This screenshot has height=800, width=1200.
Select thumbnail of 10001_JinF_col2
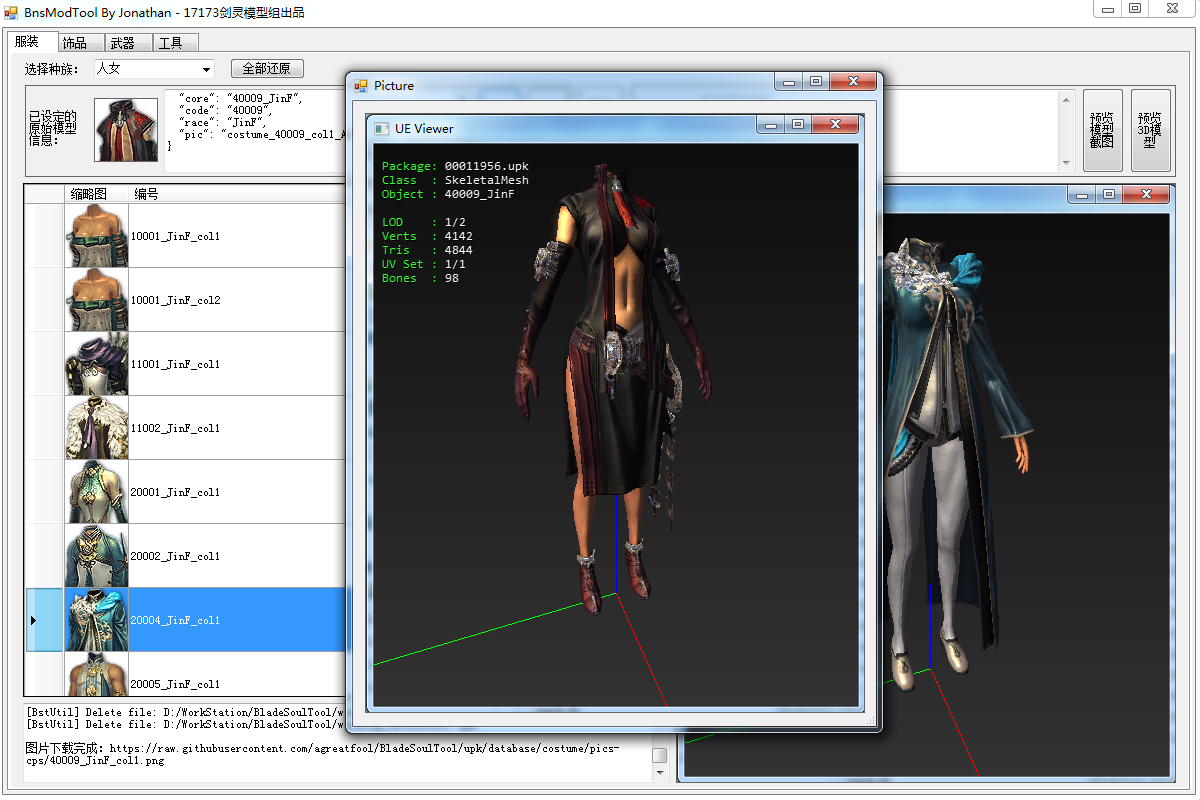[x=97, y=300]
